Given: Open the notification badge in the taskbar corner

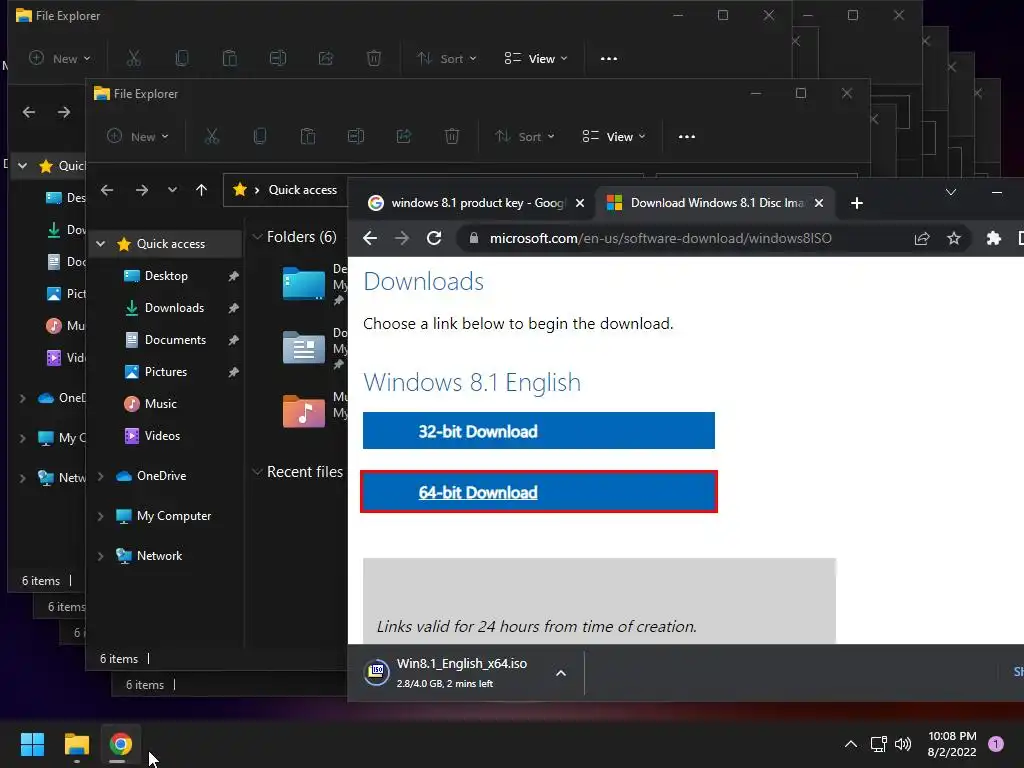Looking at the screenshot, I should (x=996, y=744).
